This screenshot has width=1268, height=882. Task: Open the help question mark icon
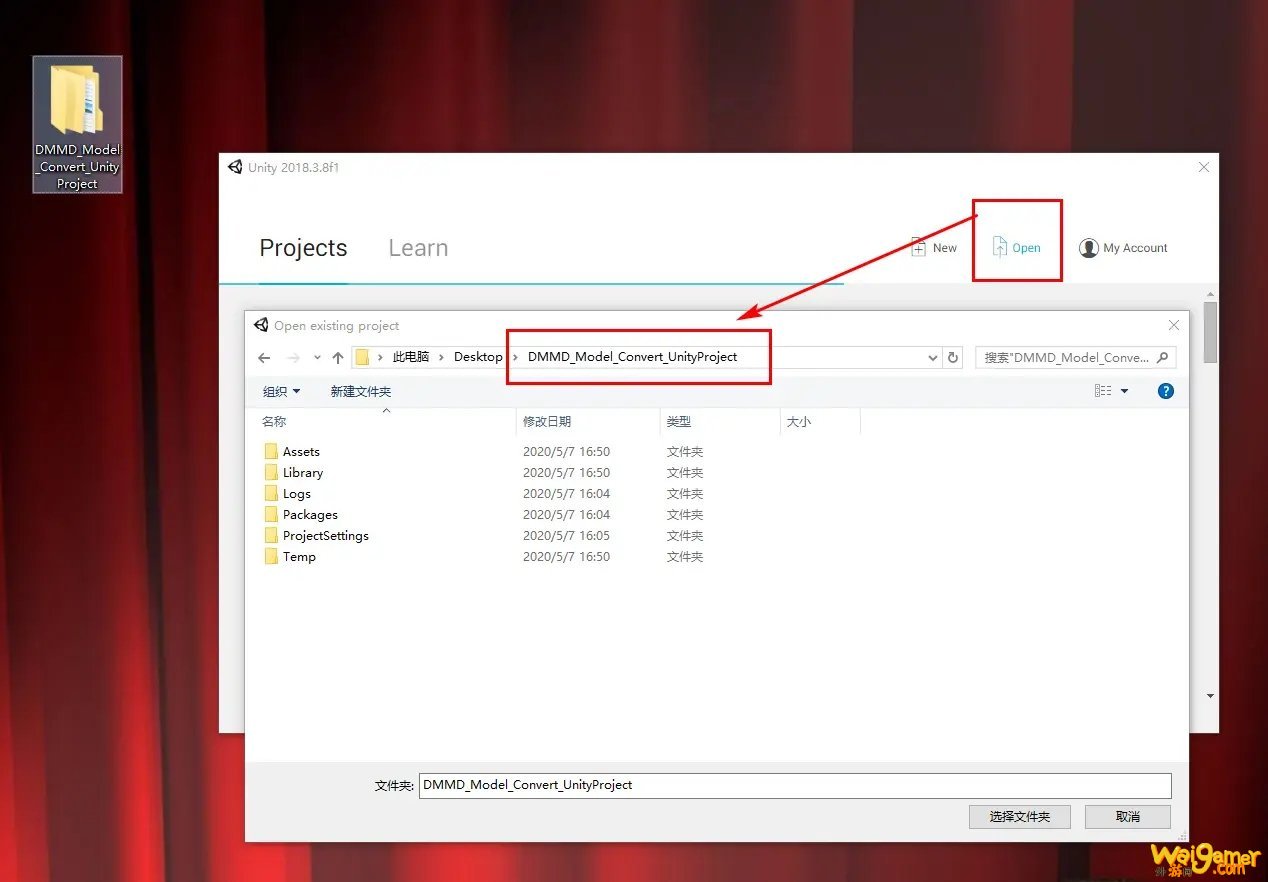1165,391
